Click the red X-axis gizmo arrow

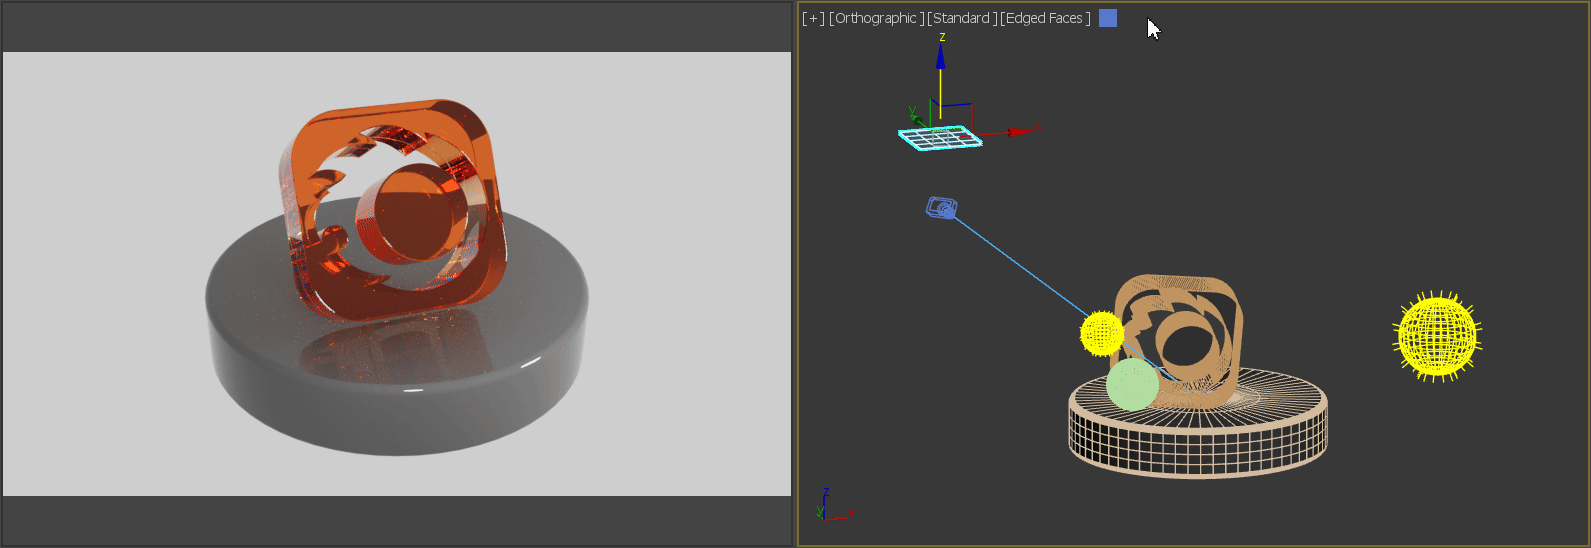click(1018, 131)
